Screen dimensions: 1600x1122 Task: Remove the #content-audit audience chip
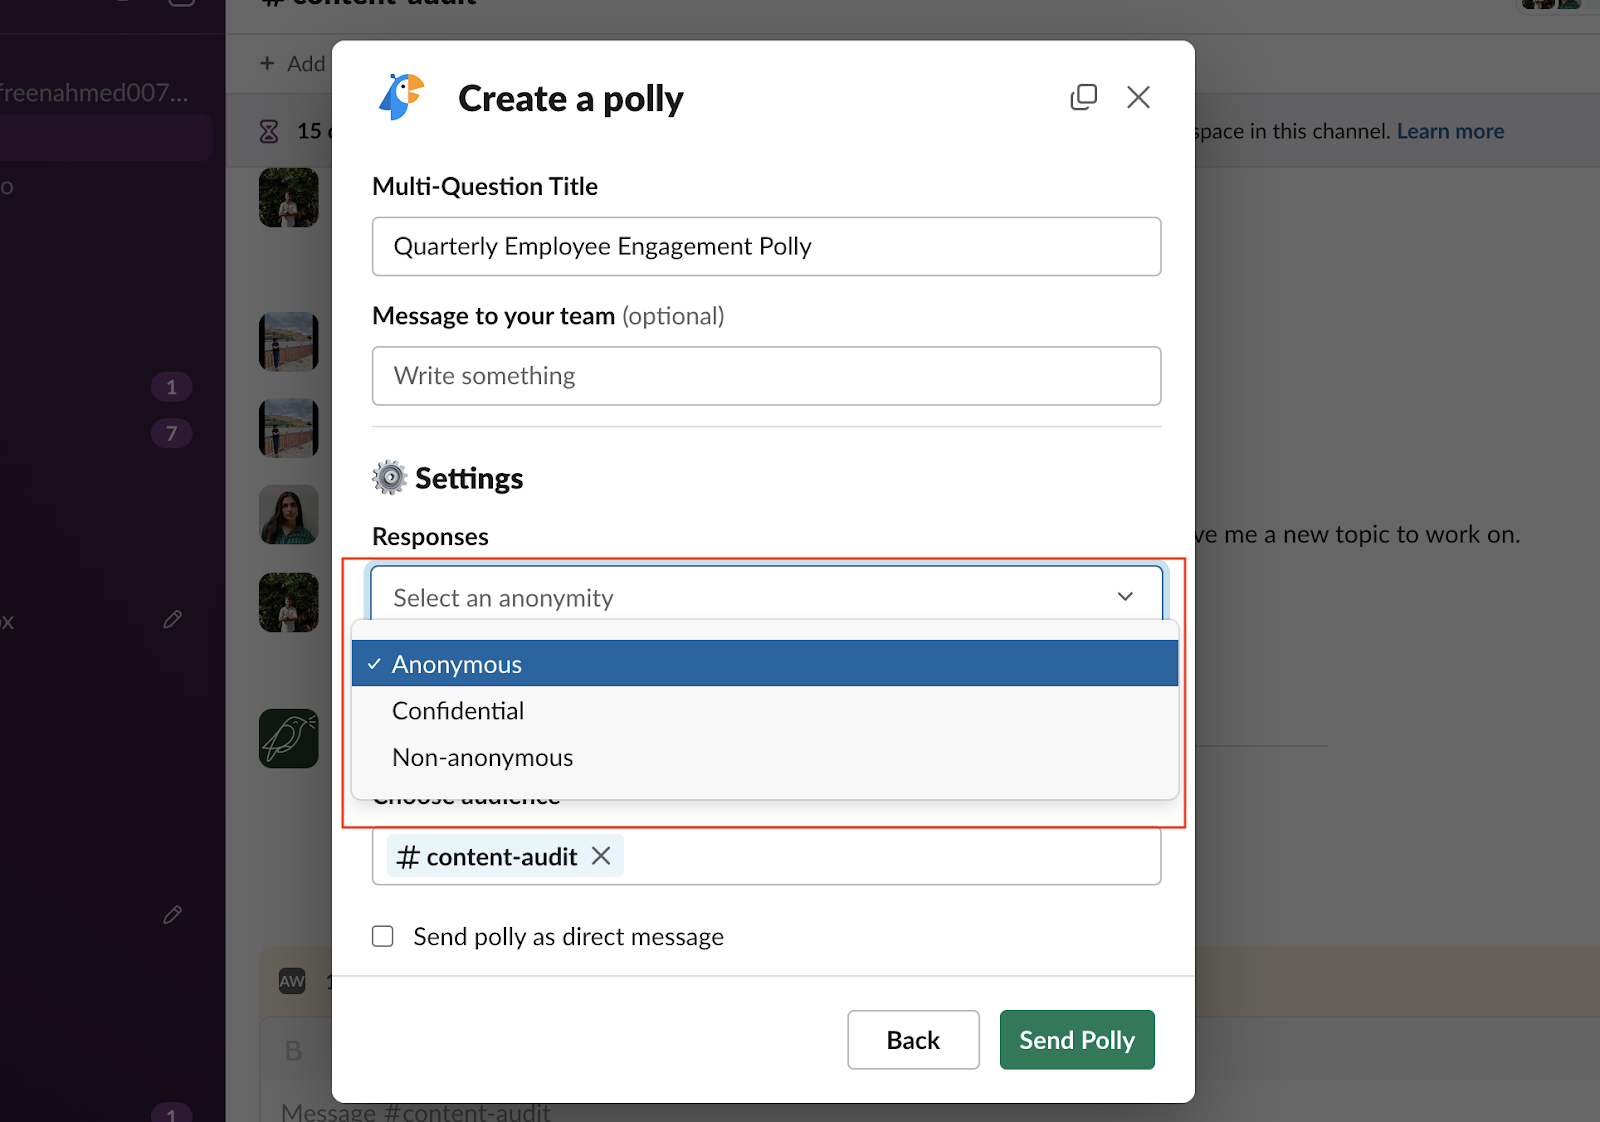[x=601, y=856]
